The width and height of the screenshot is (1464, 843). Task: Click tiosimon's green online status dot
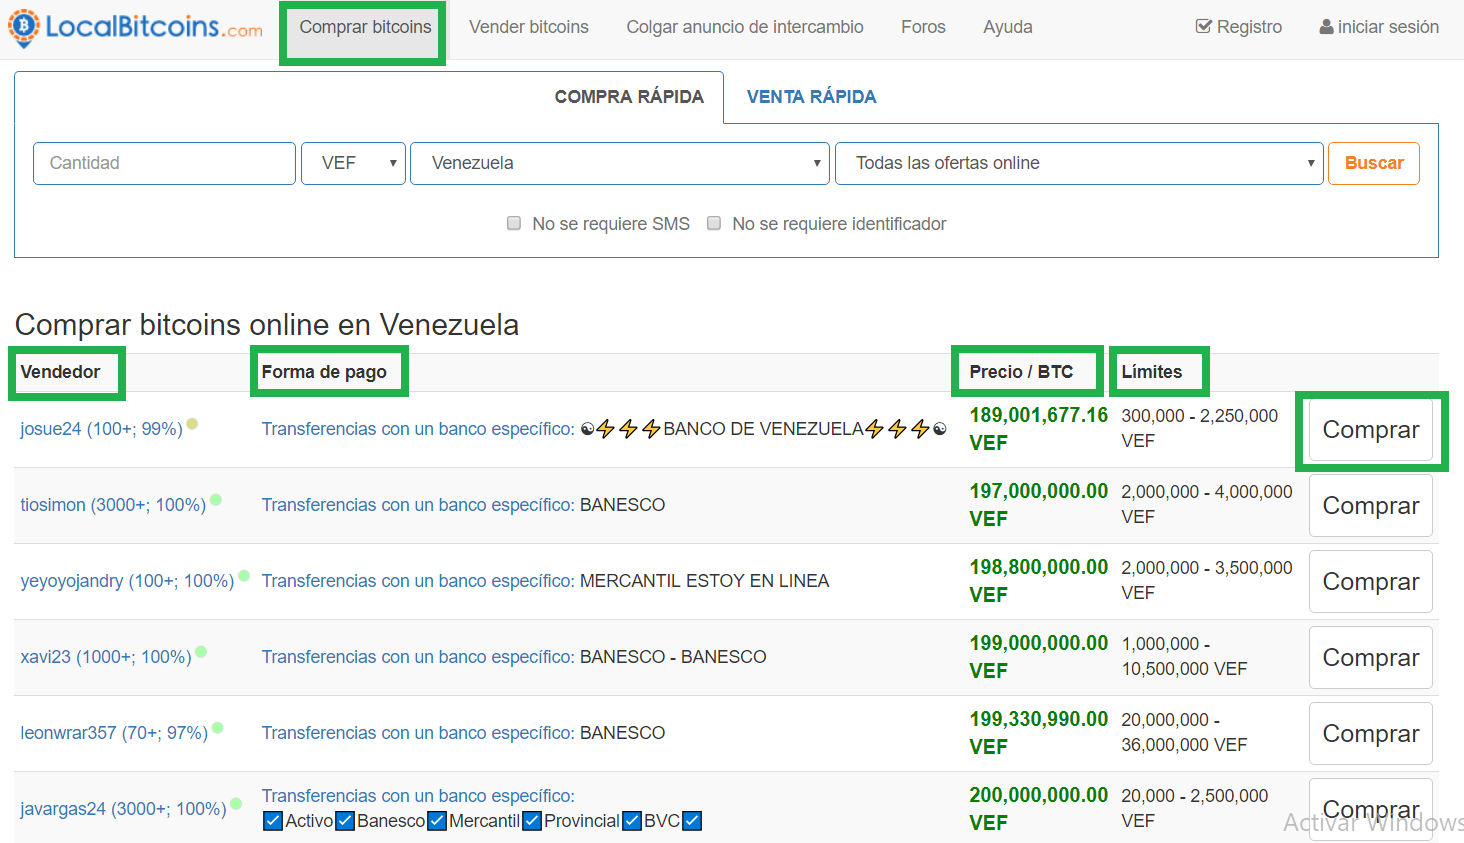[x=216, y=500]
